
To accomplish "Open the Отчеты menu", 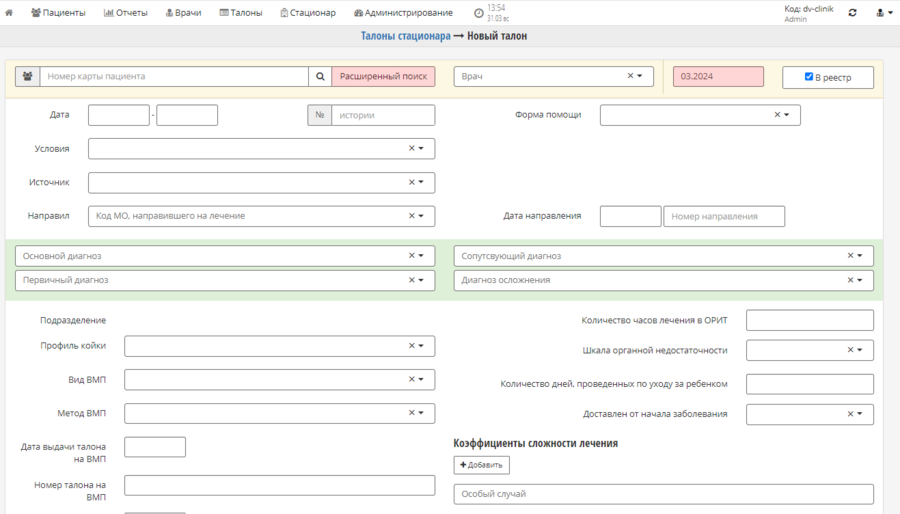I will [x=125, y=13].
